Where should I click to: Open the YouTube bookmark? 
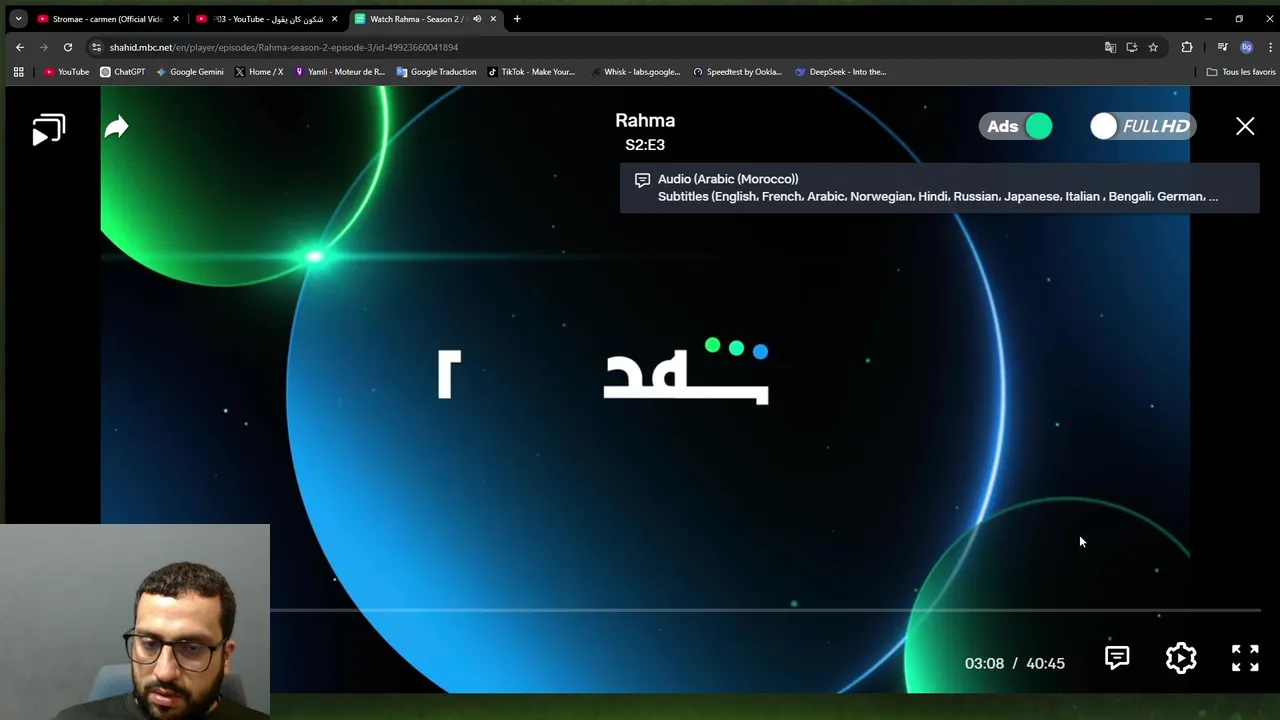click(x=67, y=72)
